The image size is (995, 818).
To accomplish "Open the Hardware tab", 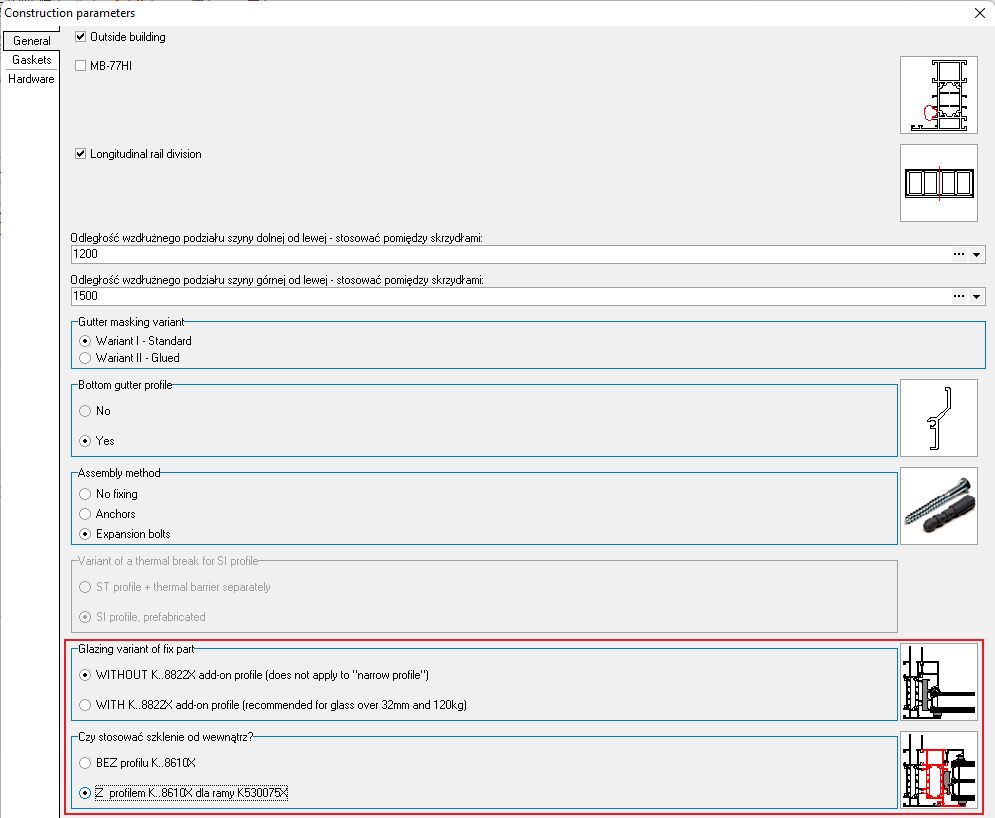I will pos(31,79).
